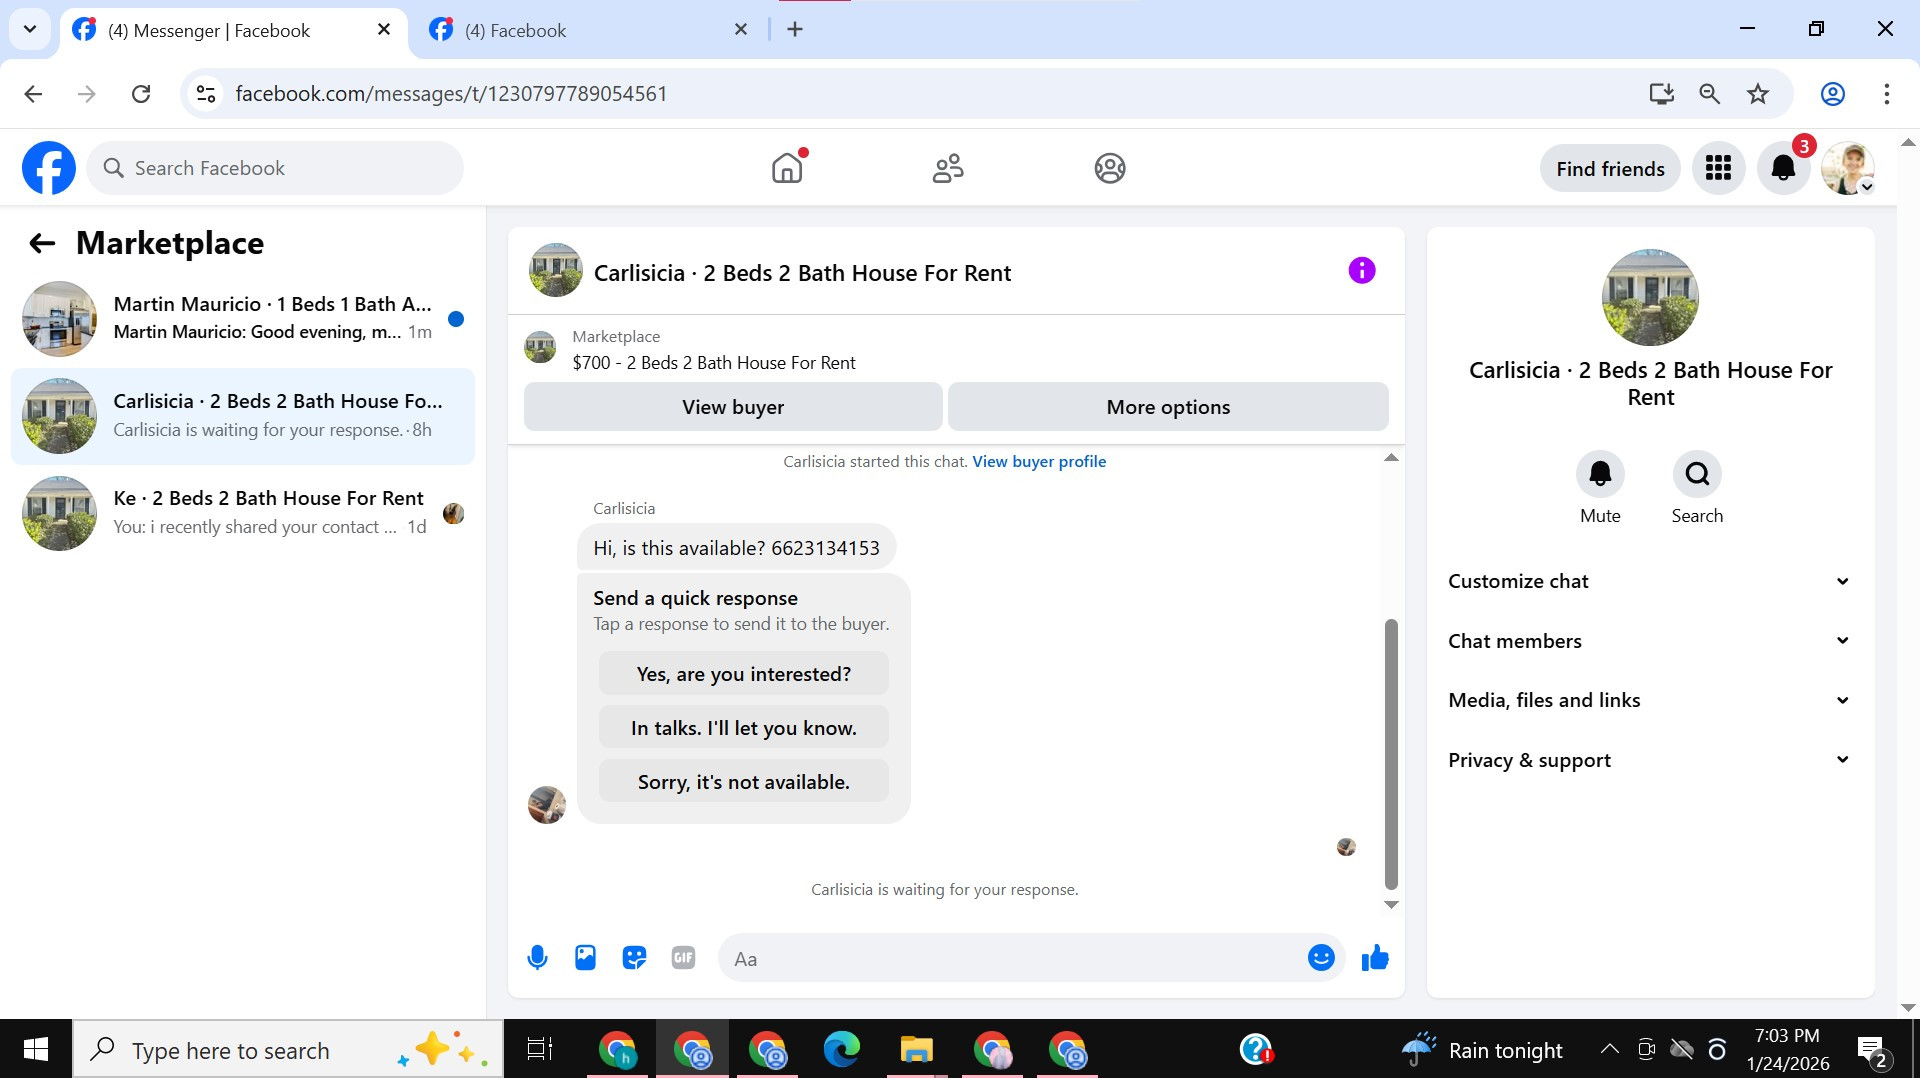Open the Groups icon in top navigation
Viewport: 1920px width, 1078px height.
pos(1110,168)
